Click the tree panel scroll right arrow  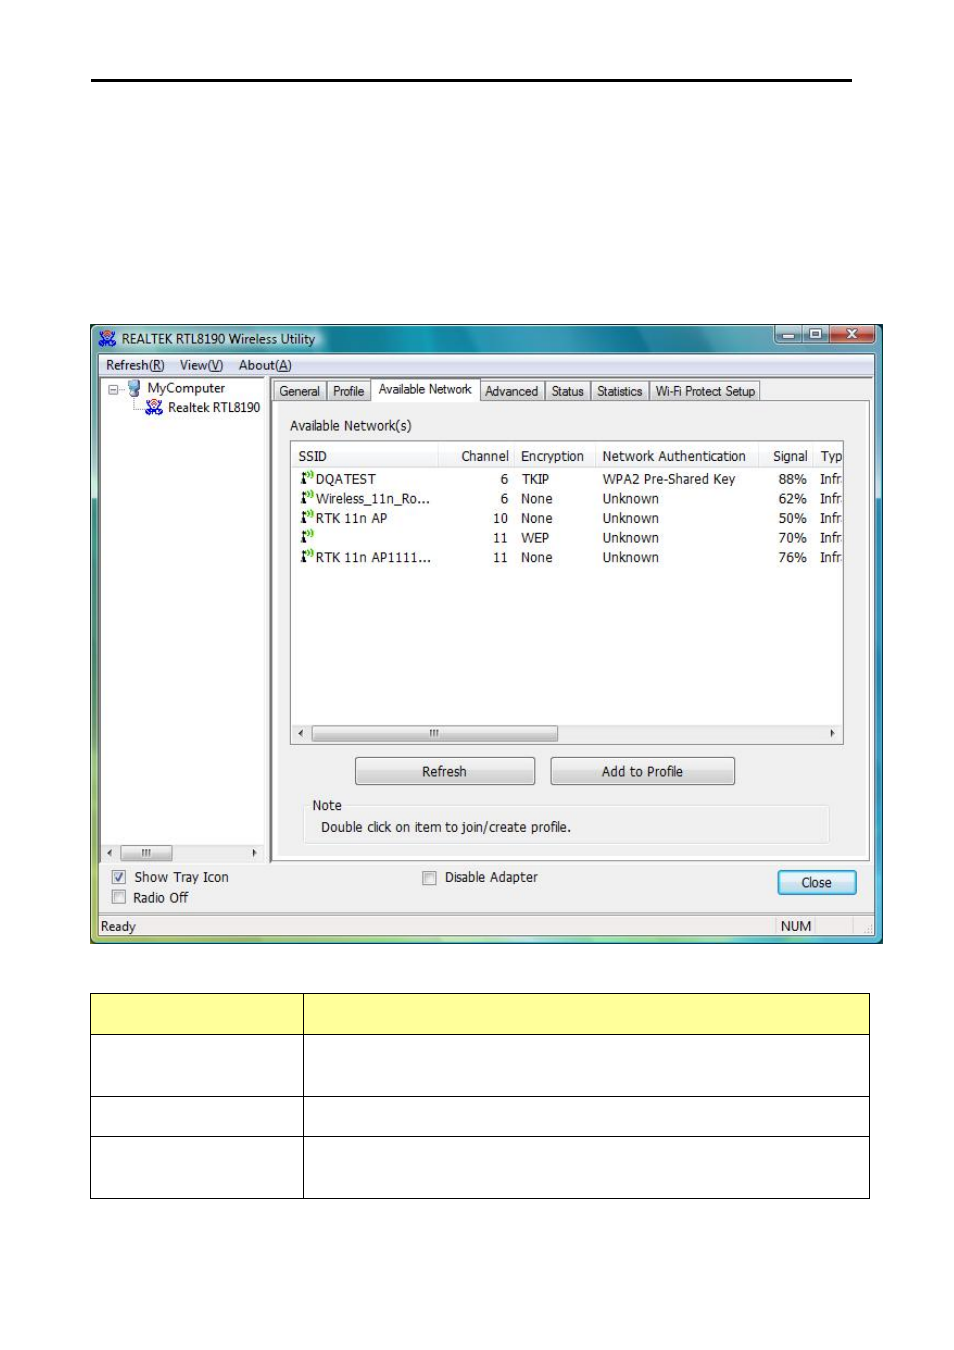254,853
